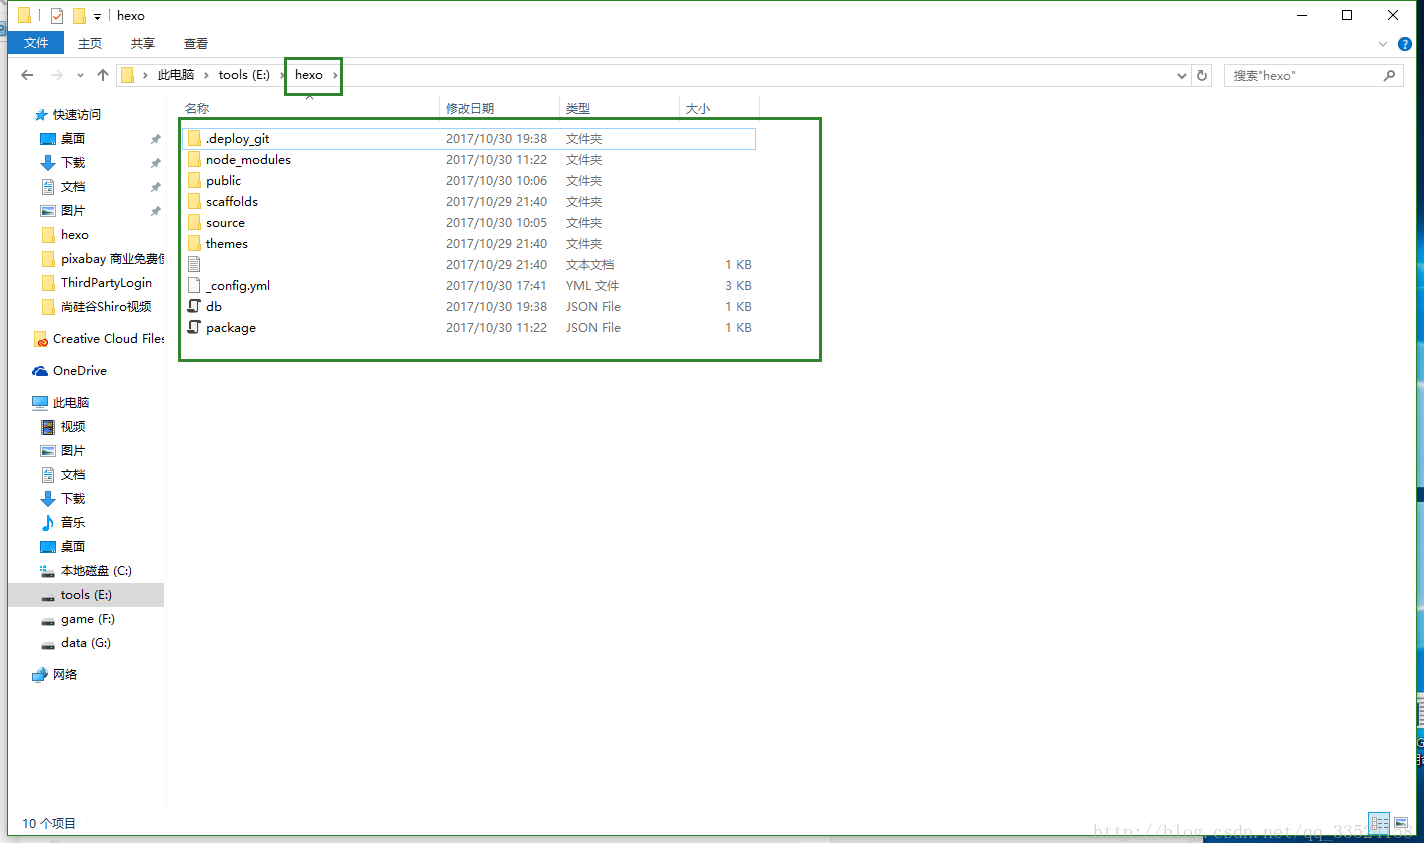
Task: Select the source folder
Action: [x=469, y=223]
